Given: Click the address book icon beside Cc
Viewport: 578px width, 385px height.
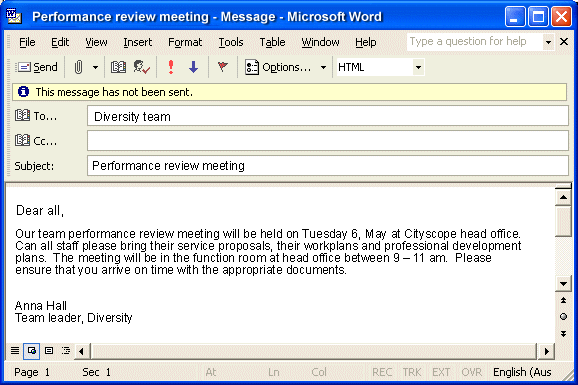Looking at the screenshot, I should (x=22, y=140).
